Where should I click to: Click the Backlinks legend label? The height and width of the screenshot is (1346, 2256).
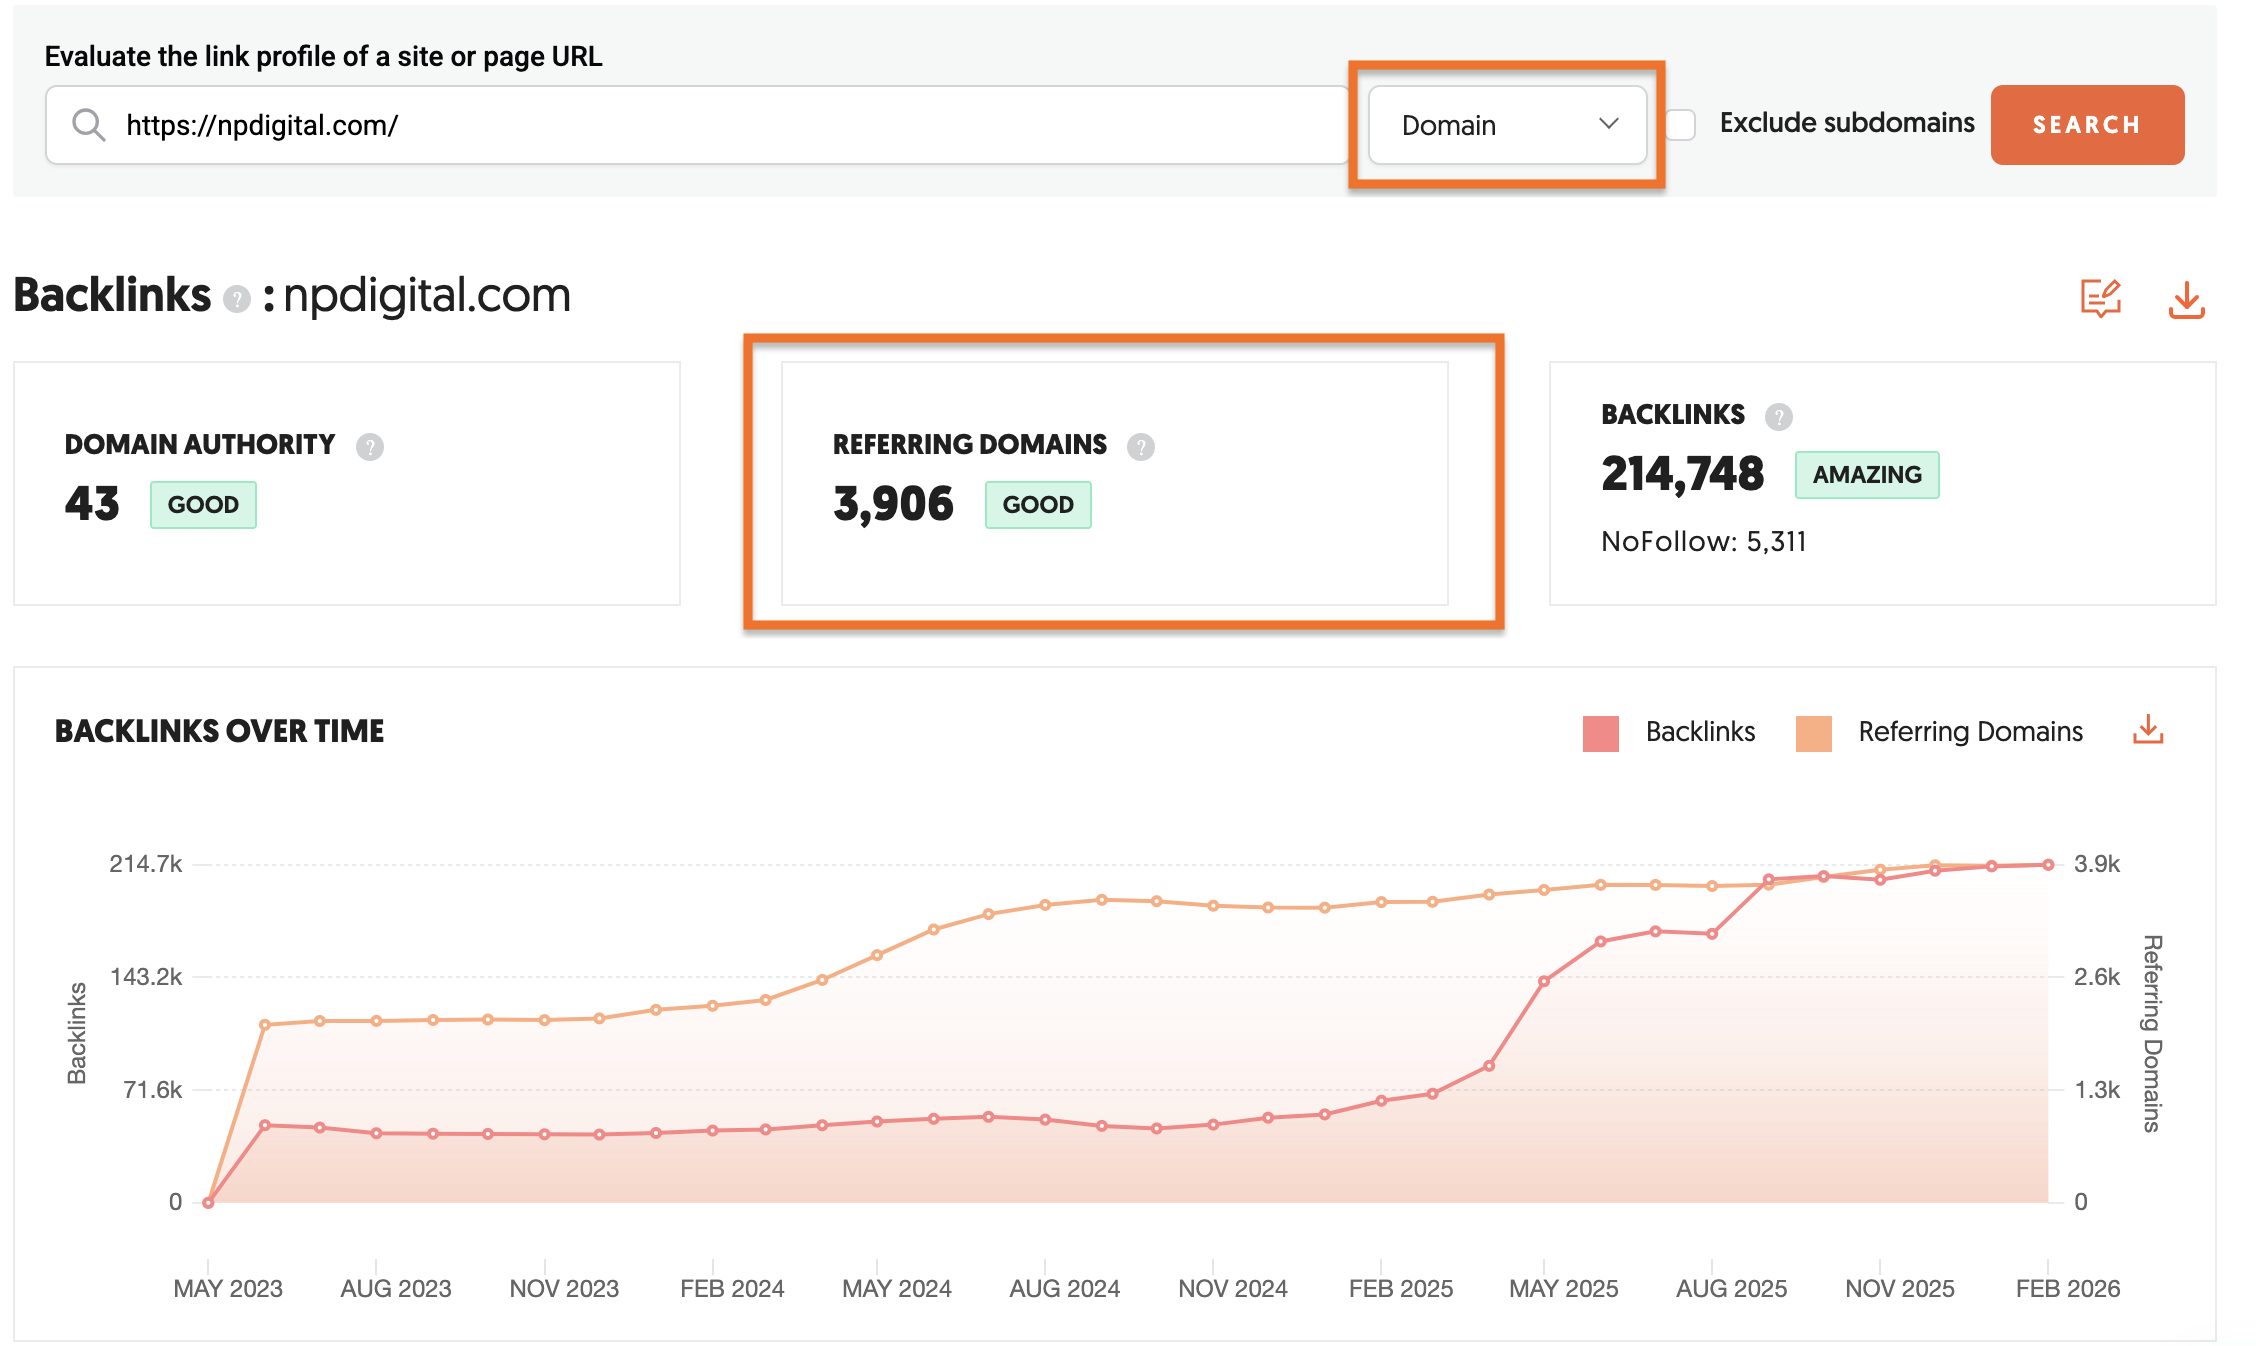[x=1700, y=732]
